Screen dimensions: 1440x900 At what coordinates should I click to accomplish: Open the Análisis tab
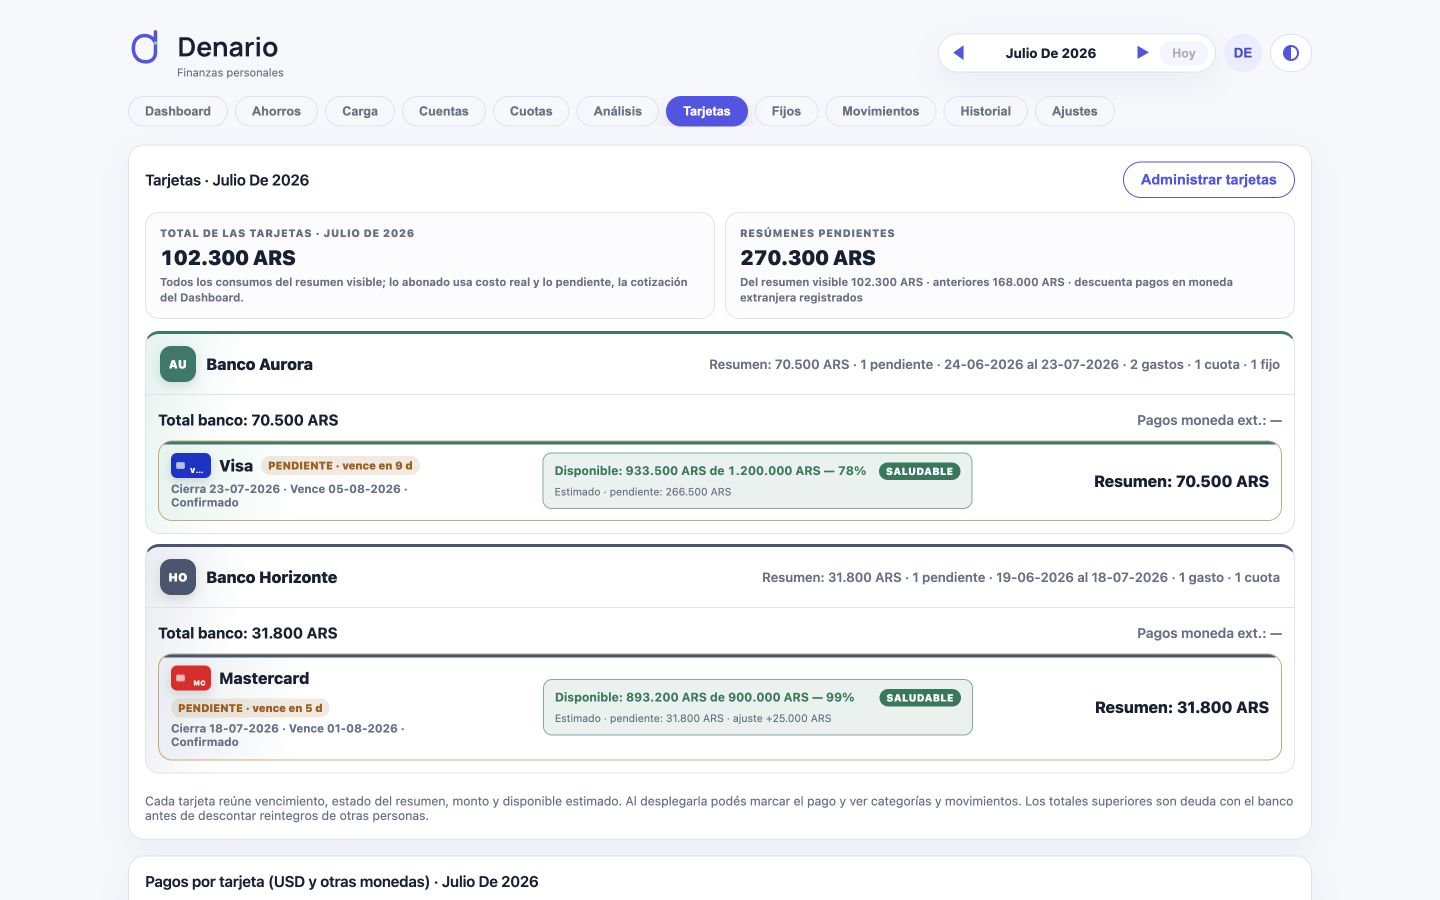tap(618, 111)
